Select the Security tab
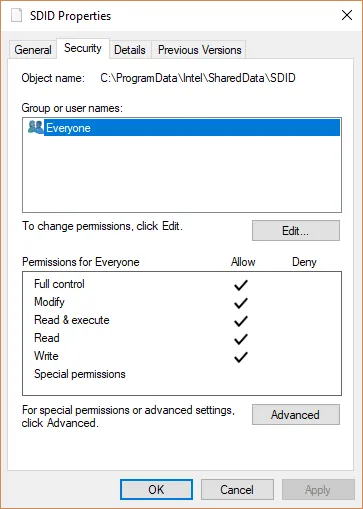363x509 pixels. [83, 48]
